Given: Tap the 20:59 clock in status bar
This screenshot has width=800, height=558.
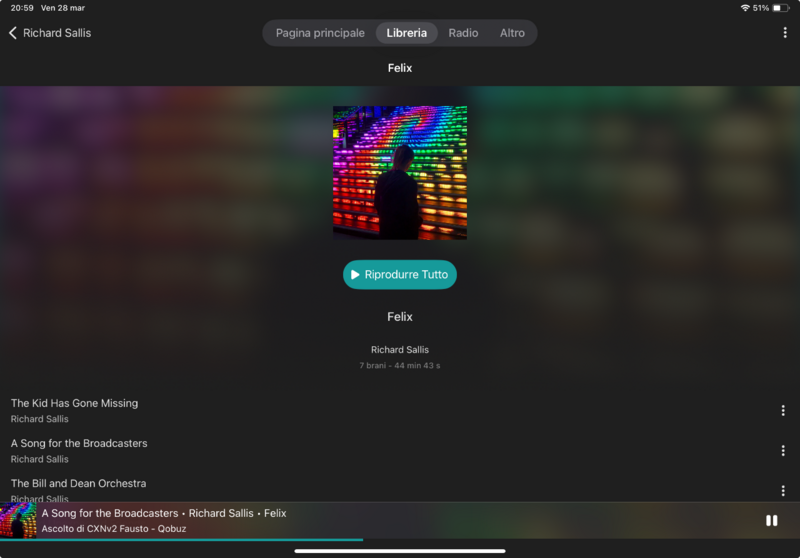Looking at the screenshot, I should pyautogui.click(x=22, y=8).
